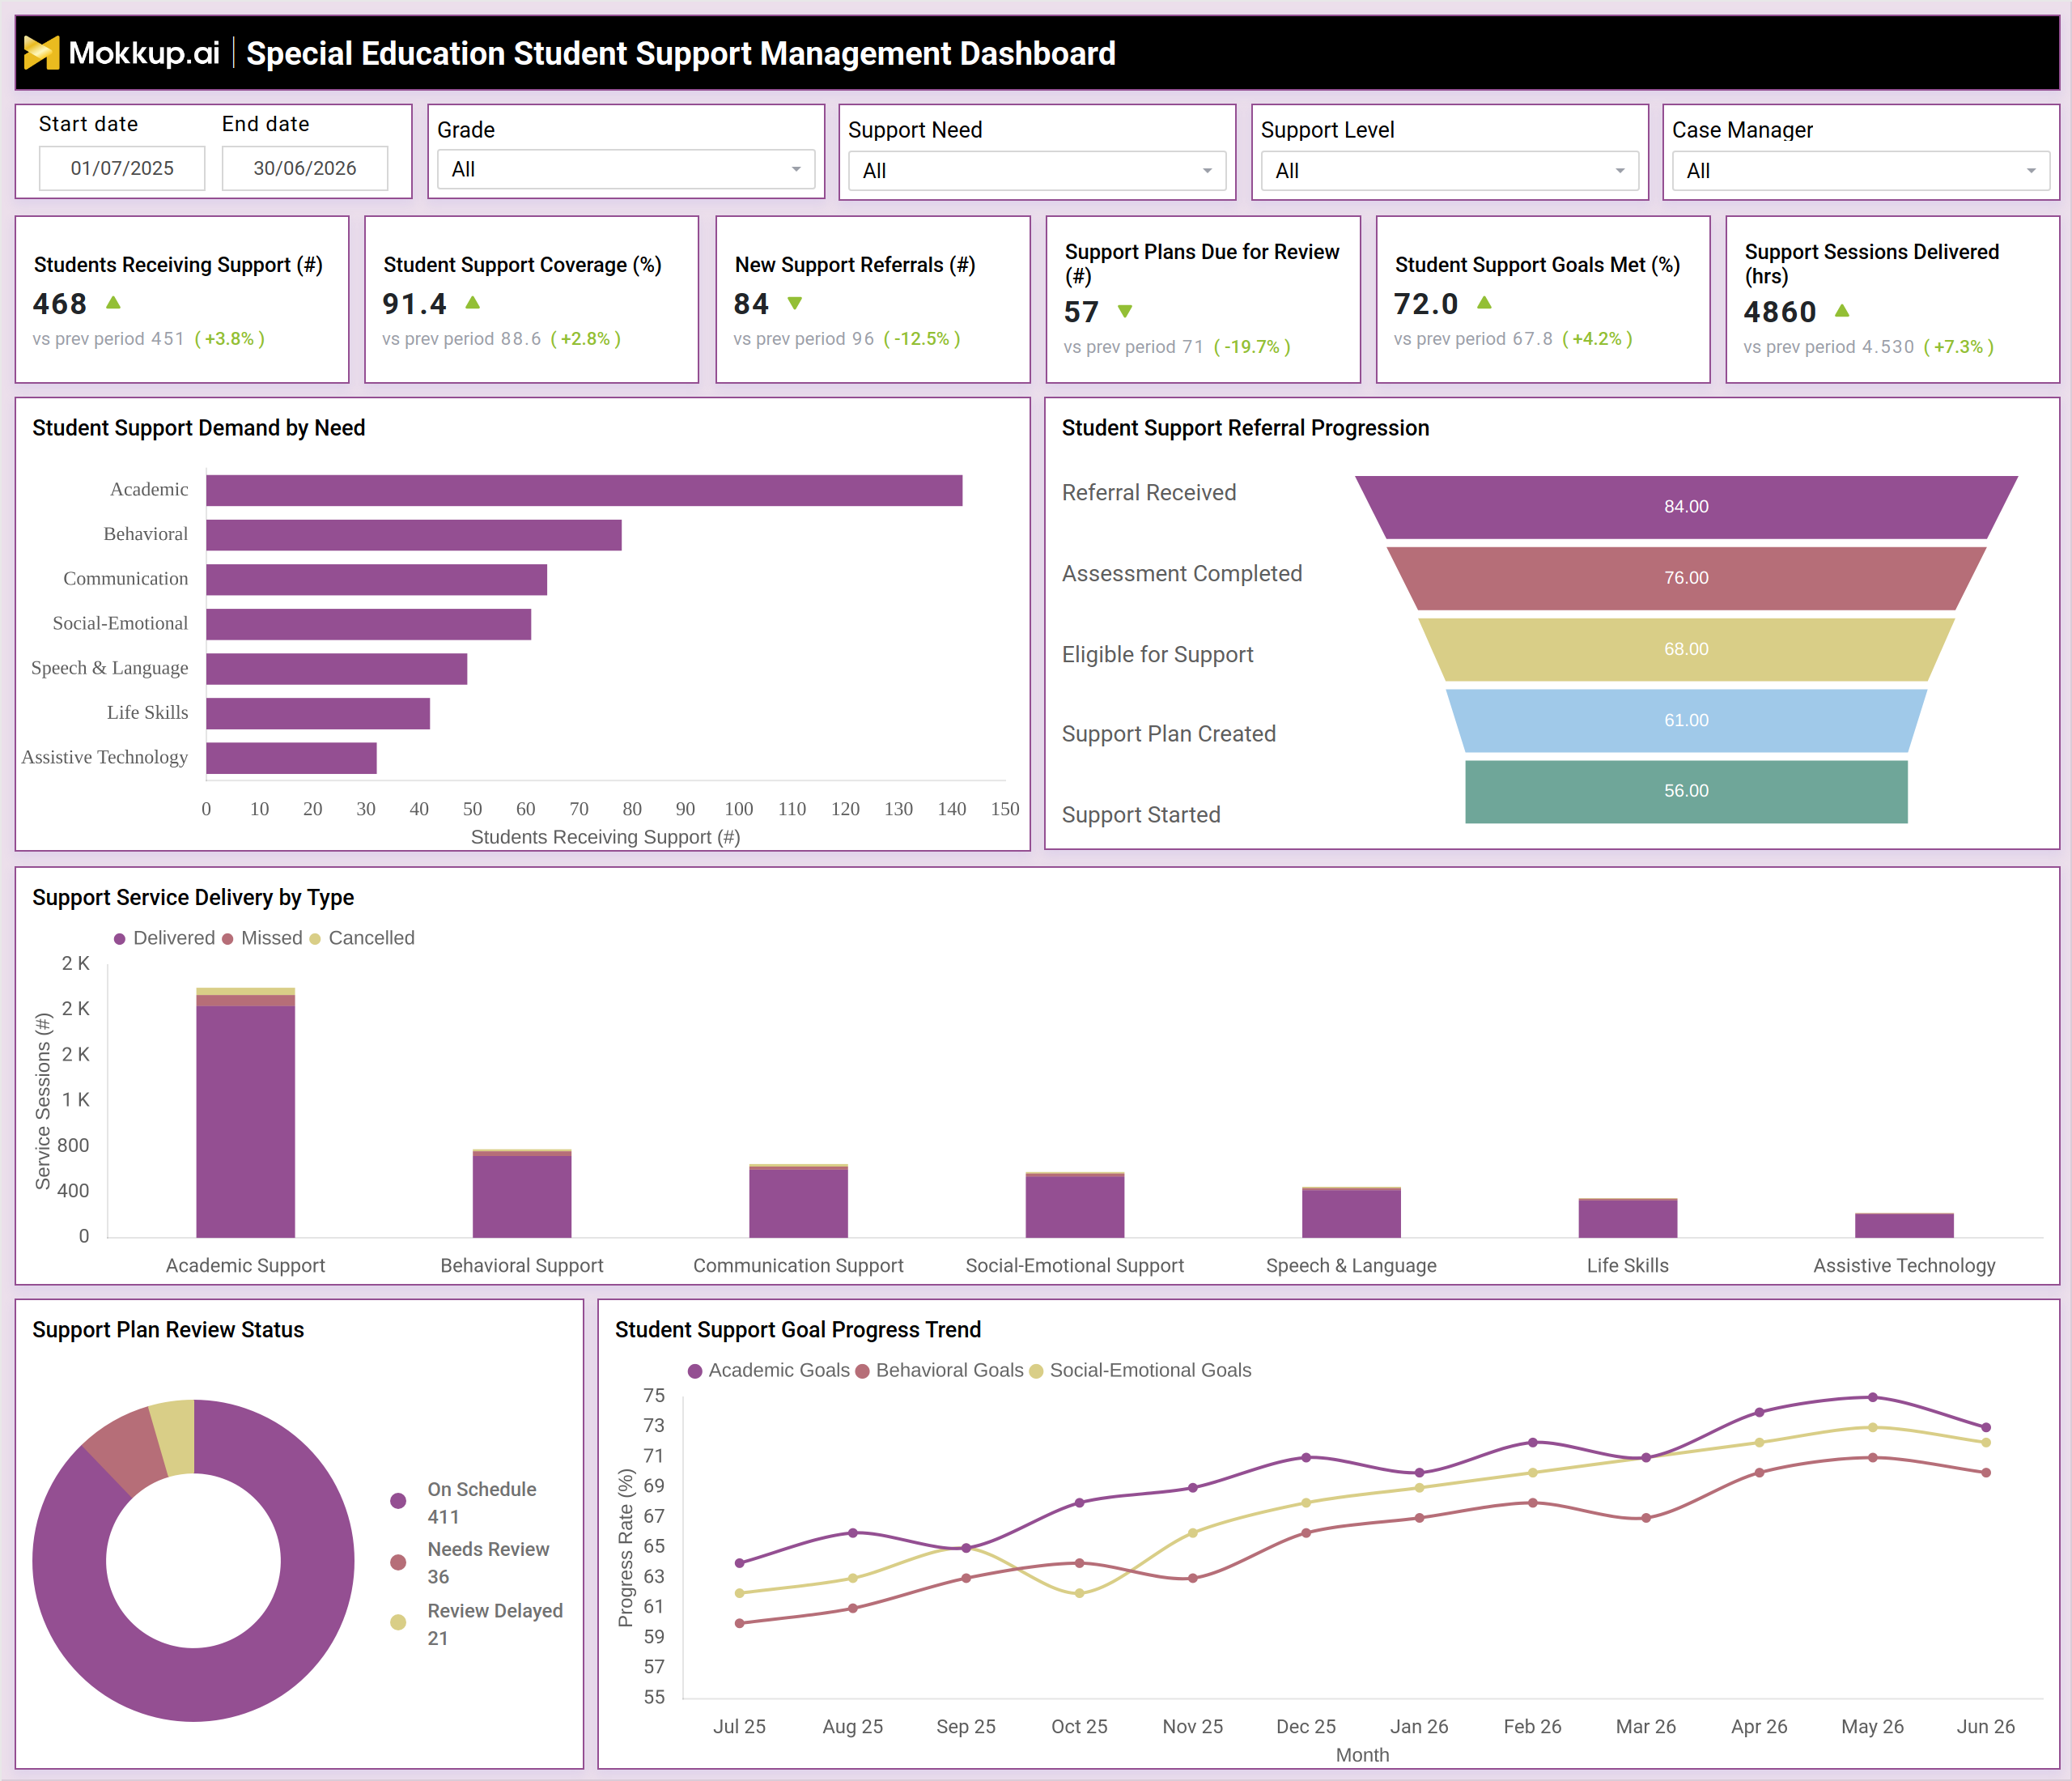Click the Review Delayed legend dot
Image resolution: width=2072 pixels, height=1781 pixels.
[x=398, y=1622]
